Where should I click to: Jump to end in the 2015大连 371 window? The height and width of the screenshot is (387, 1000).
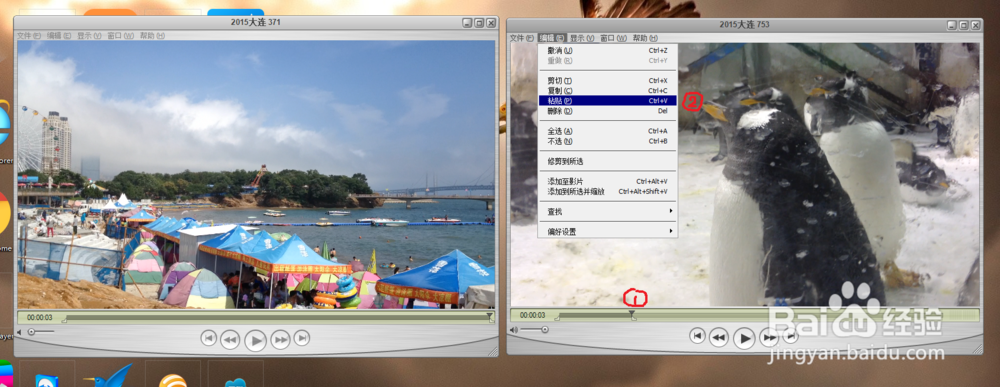coord(302,338)
